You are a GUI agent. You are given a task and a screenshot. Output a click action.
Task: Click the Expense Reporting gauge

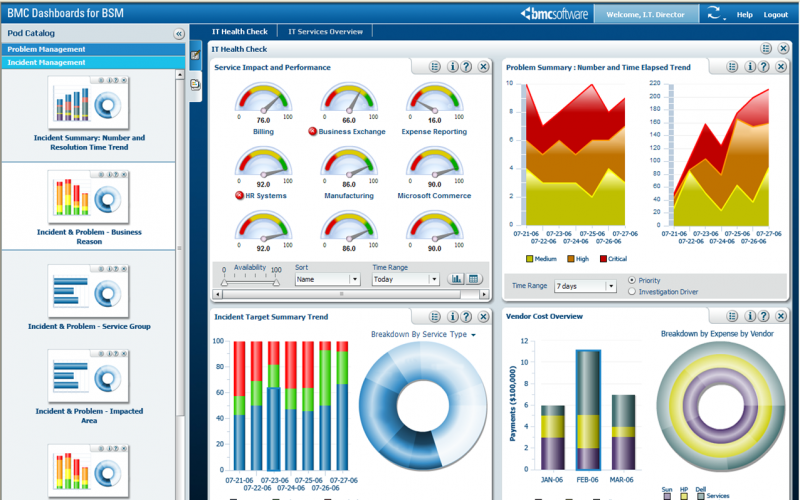(435, 99)
